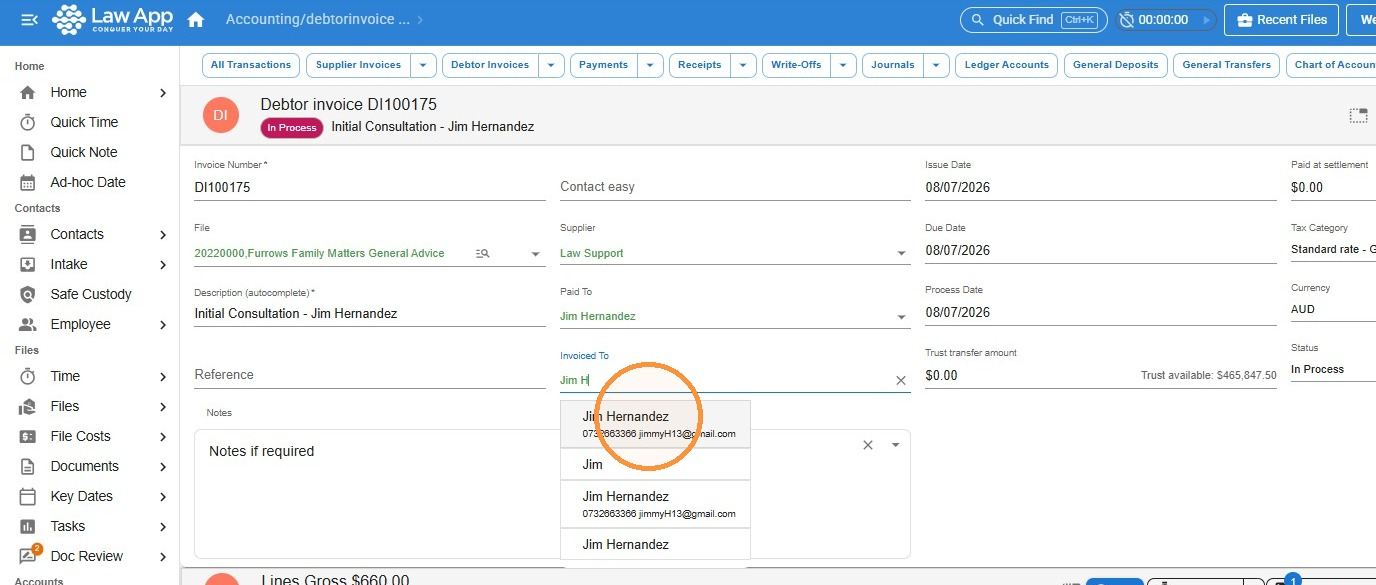Expand the Key Dates sidebar chevron
The width and height of the screenshot is (1376, 585).
click(163, 496)
